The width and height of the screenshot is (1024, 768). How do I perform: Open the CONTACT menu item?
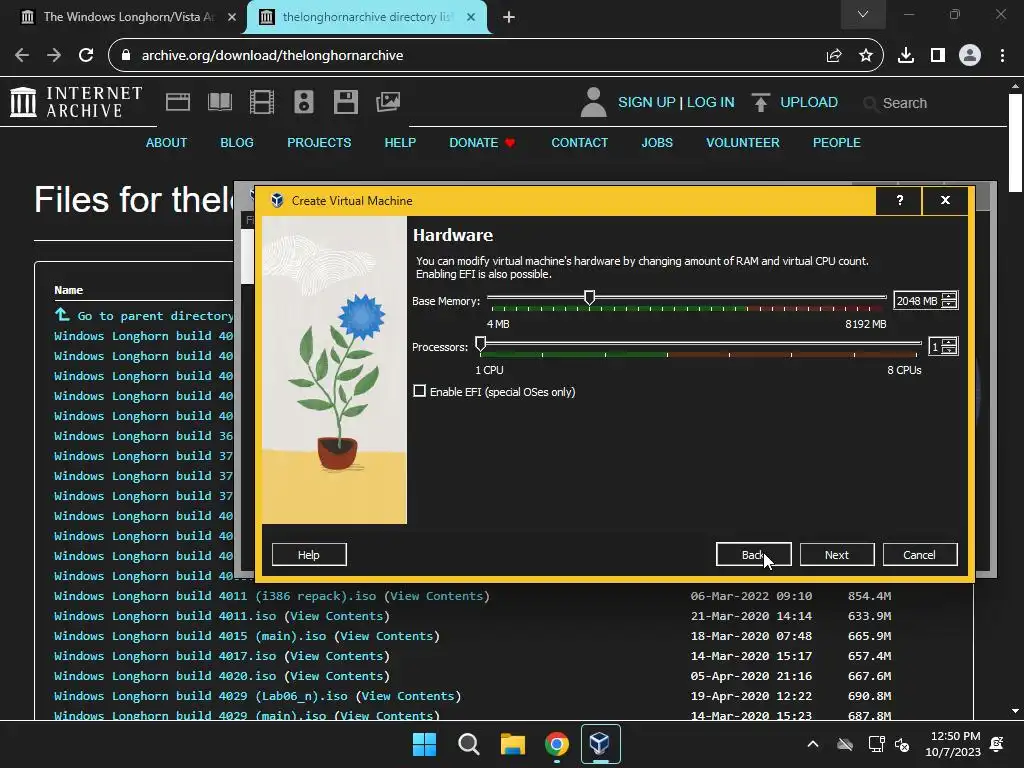(579, 142)
